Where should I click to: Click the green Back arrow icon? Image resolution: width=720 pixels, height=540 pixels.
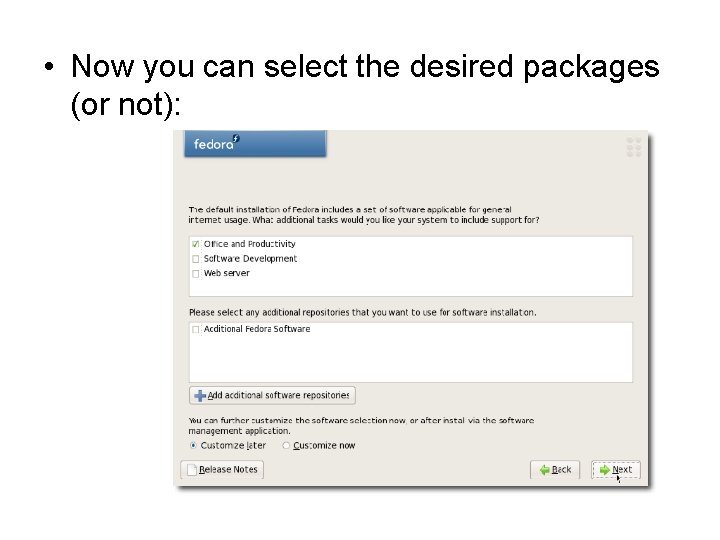pyautogui.click(x=544, y=469)
